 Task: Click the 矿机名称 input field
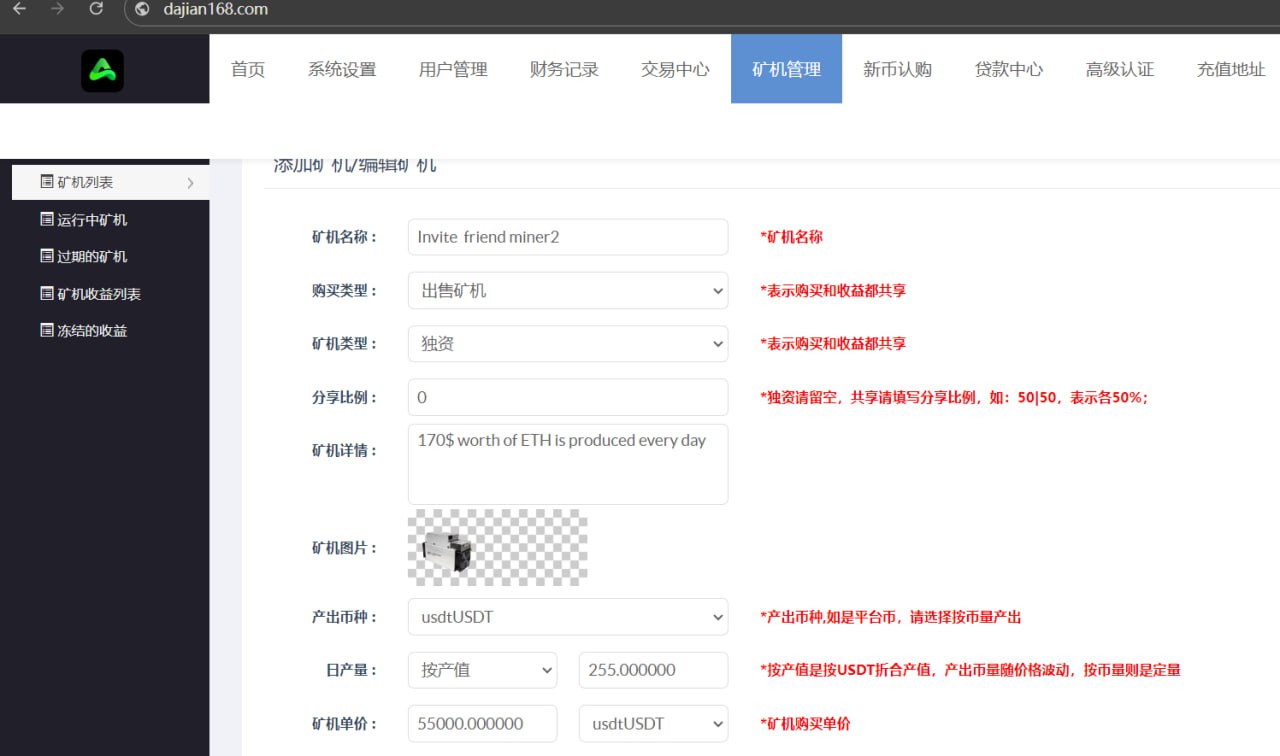[x=568, y=237]
